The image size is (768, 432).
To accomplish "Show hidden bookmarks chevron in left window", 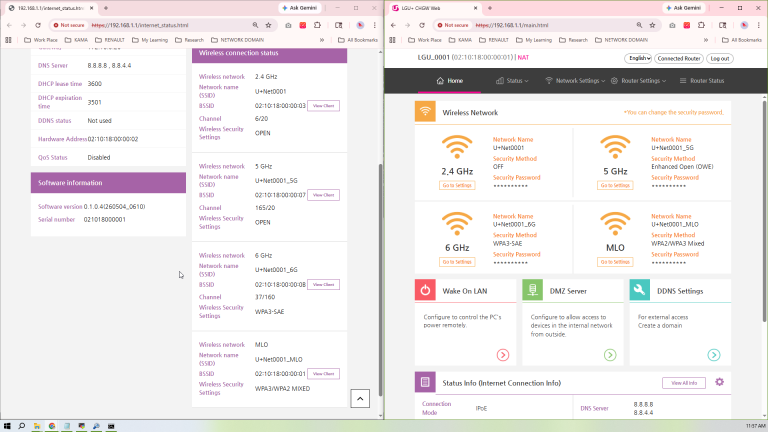I will [322, 40].
